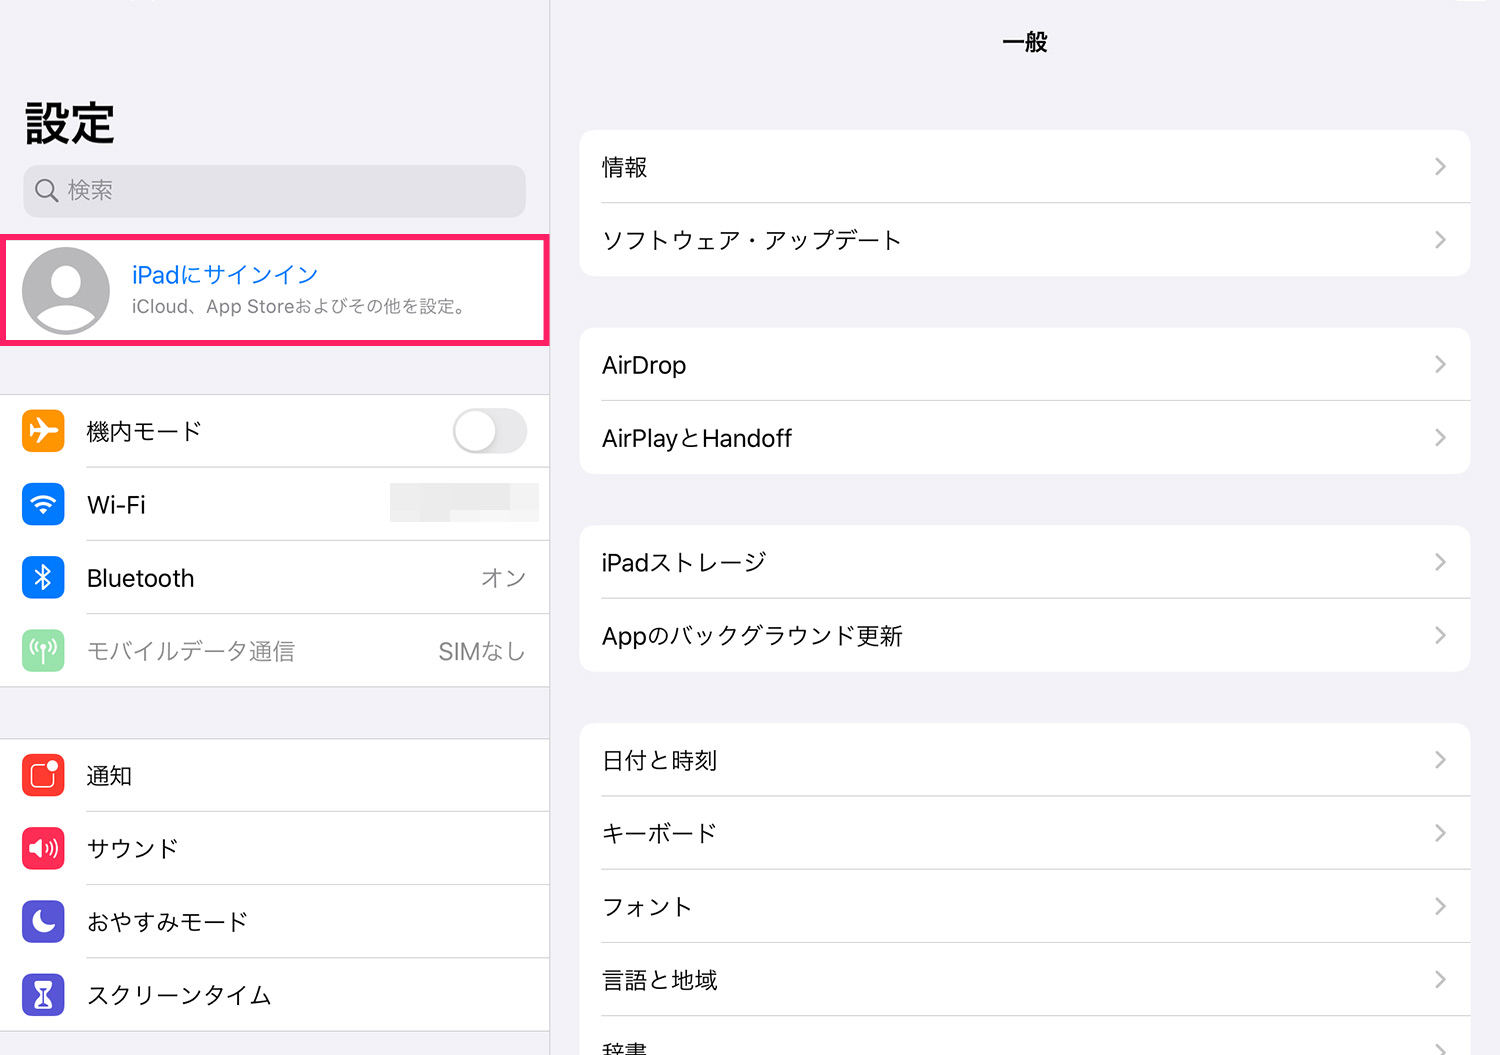The image size is (1500, 1055).
Task: Tap the Airplane Mode orange icon
Action: pos(43,431)
